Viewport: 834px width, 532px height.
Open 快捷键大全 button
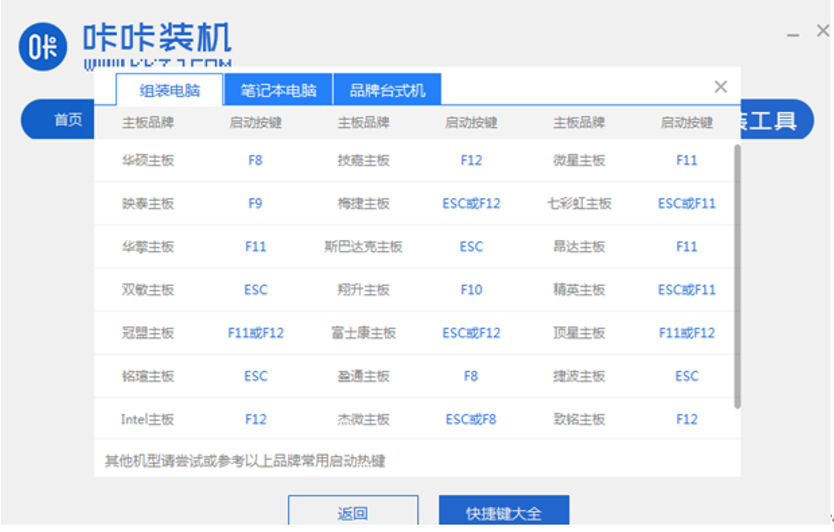coord(503,513)
